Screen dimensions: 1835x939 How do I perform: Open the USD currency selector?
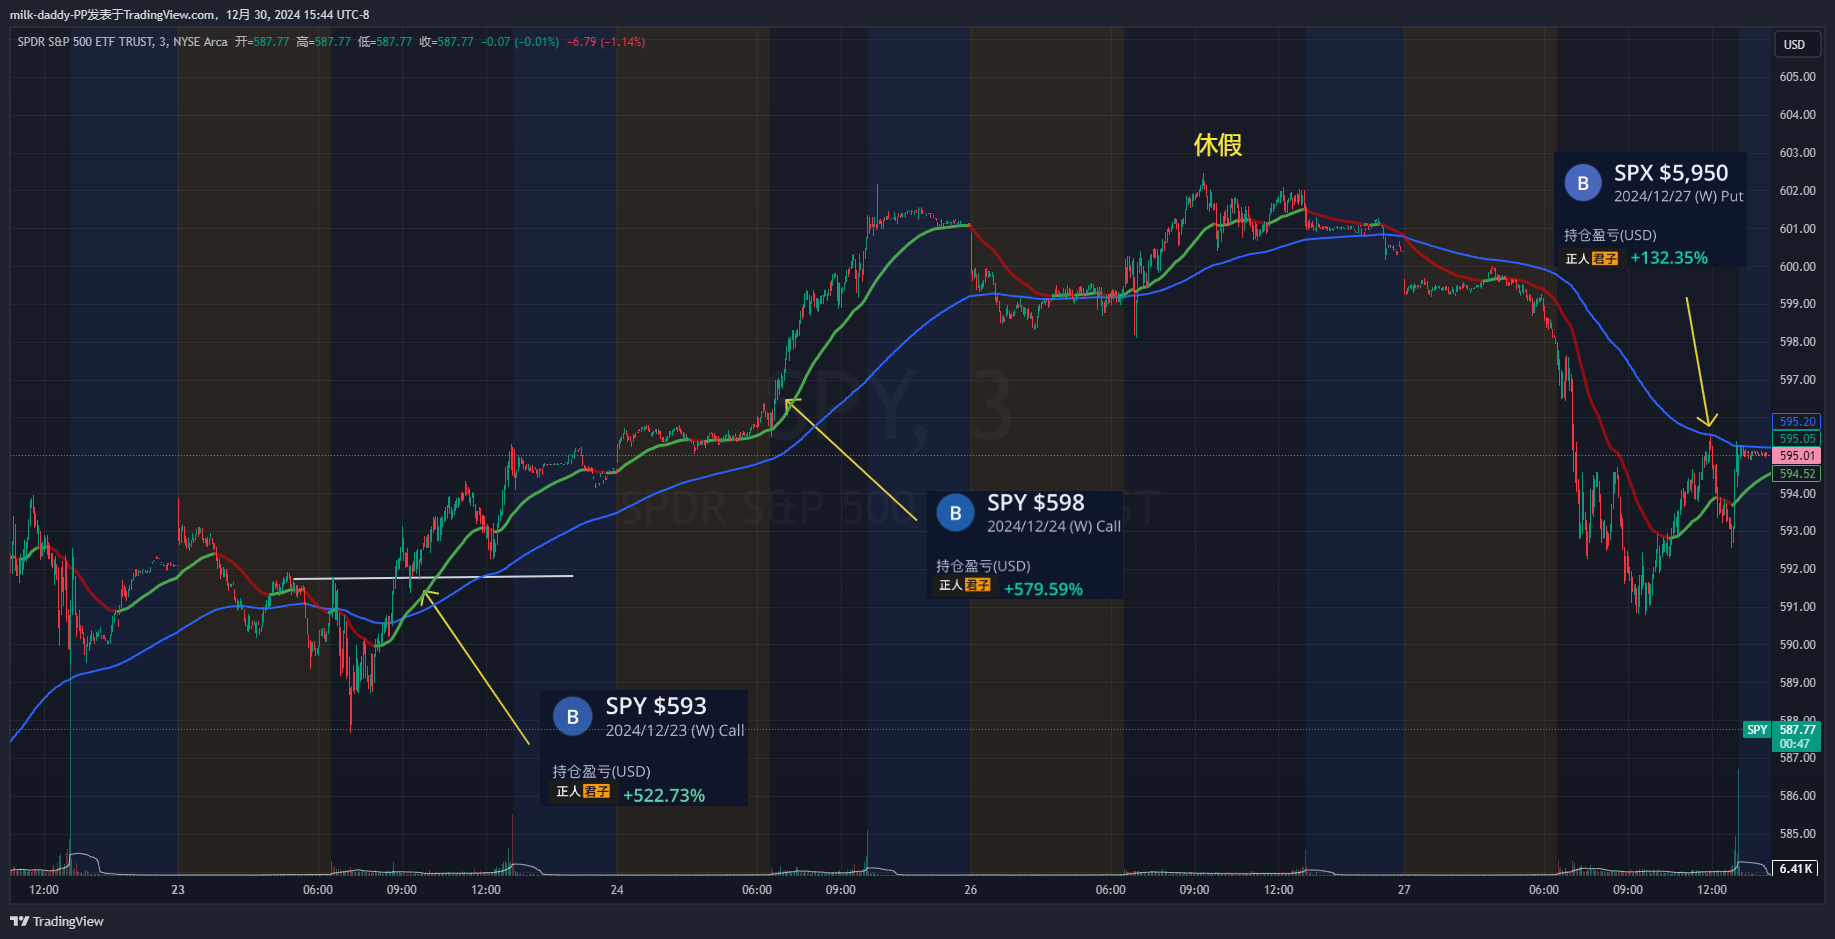(x=1794, y=45)
